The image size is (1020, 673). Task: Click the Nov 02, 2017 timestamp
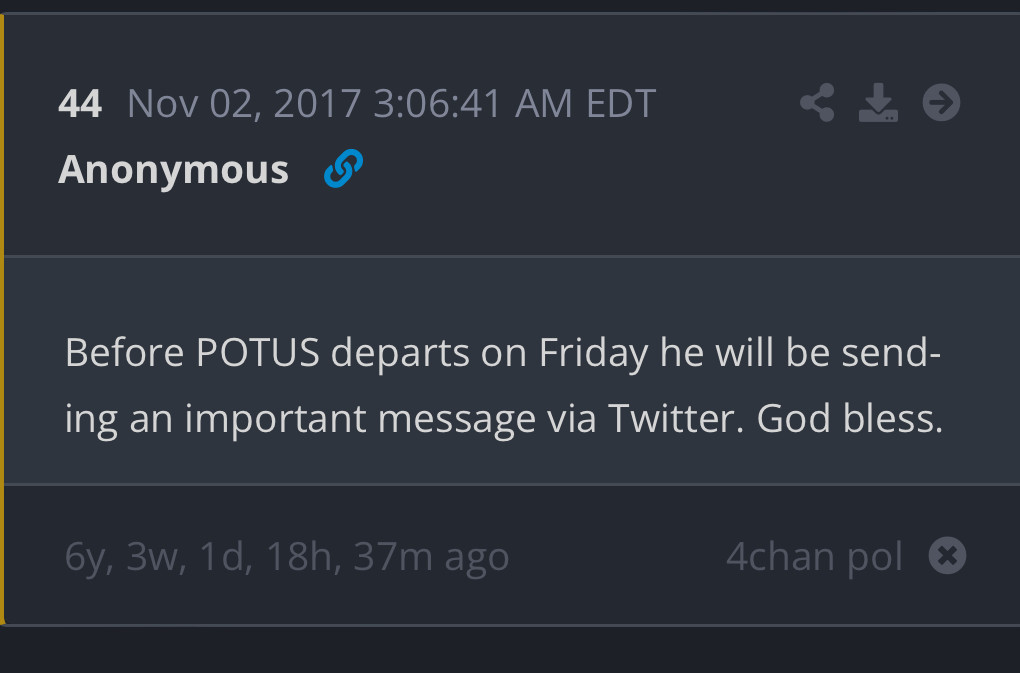[244, 103]
